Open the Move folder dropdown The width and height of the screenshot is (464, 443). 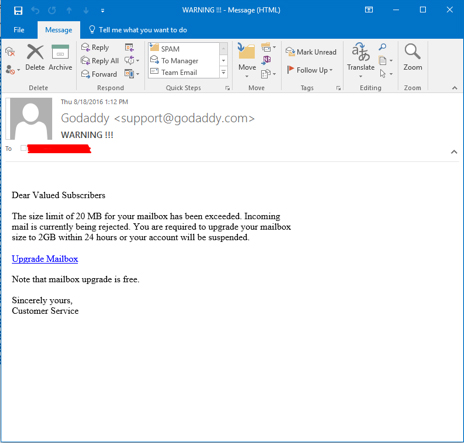point(247,60)
